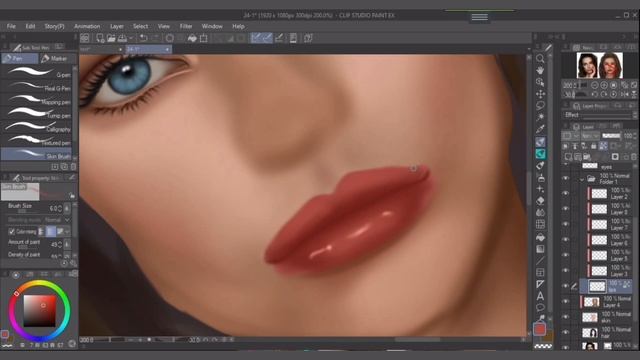The image size is (640, 360).
Task: Open the Filter menu
Action: tap(186, 26)
